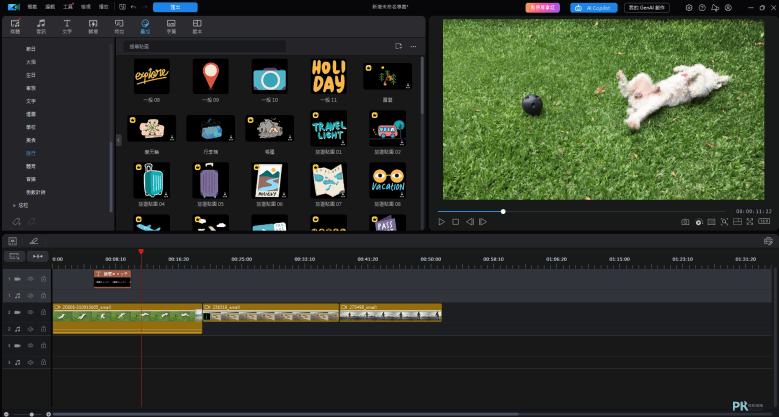Image resolution: width=779 pixels, height=417 pixels.
Task: Collapse the category sidebar with arrow handle
Action: click(x=118, y=141)
